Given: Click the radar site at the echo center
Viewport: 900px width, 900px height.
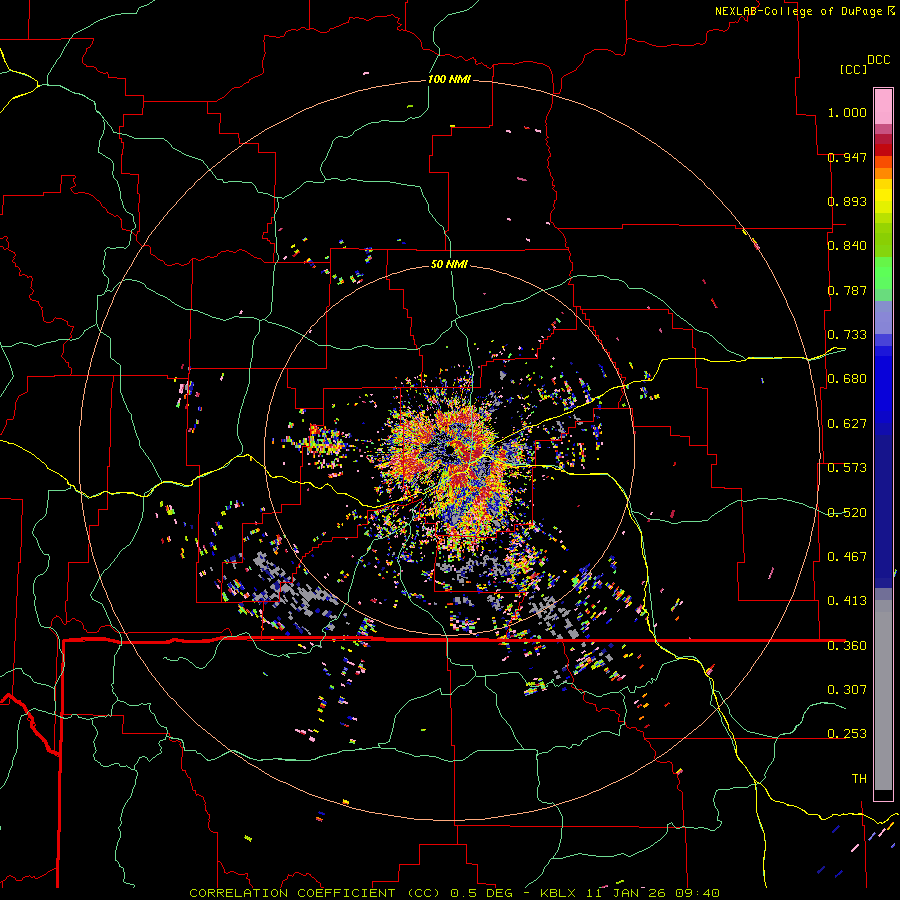Looking at the screenshot, I should pos(449,452).
